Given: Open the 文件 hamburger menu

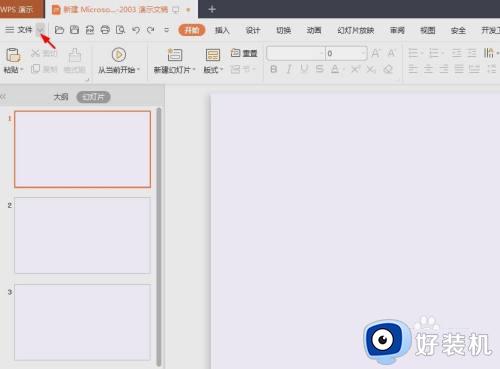Looking at the screenshot, I should point(19,30).
